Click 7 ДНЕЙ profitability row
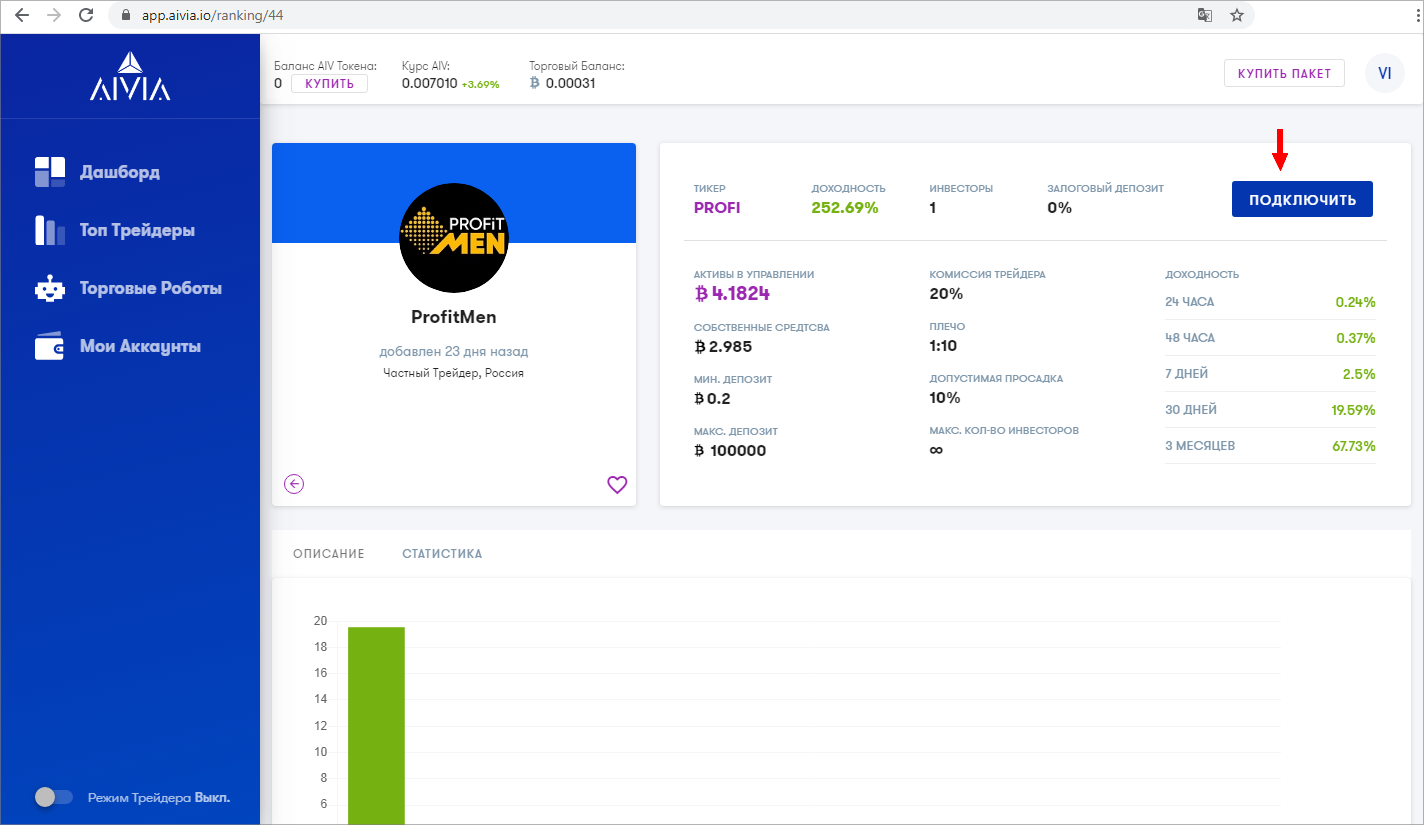This screenshot has width=1424, height=825. (1270, 374)
